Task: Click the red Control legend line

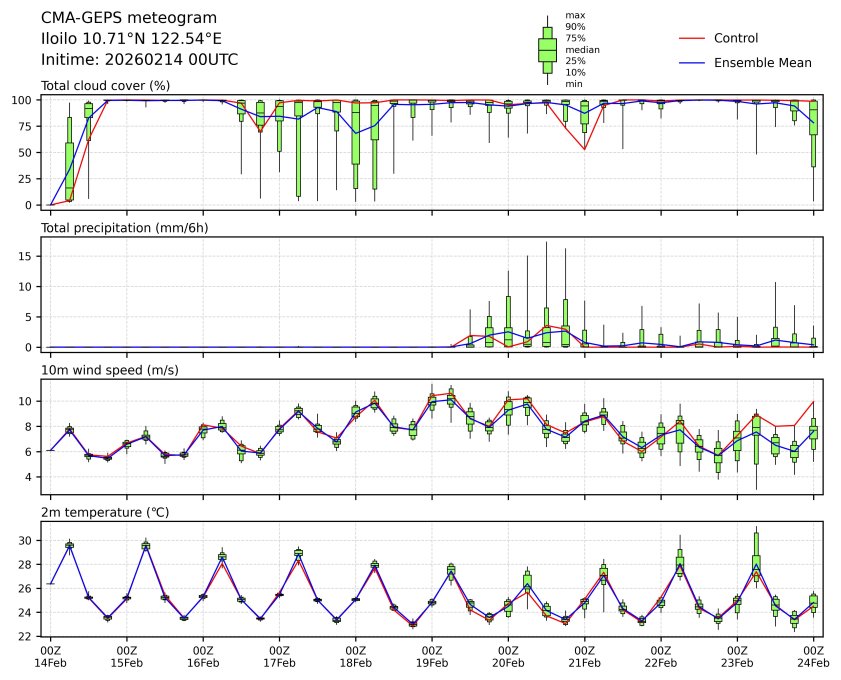Action: [692, 38]
